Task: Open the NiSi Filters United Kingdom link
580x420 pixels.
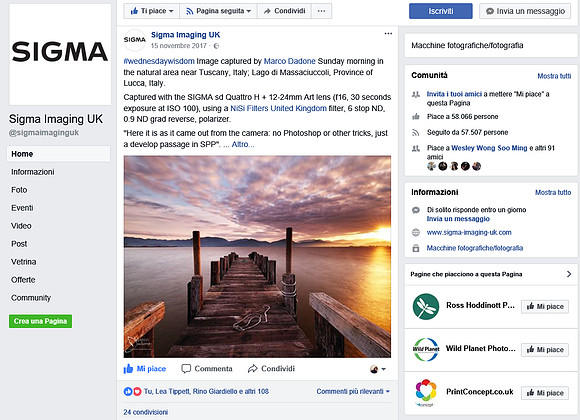Action: 279,108
